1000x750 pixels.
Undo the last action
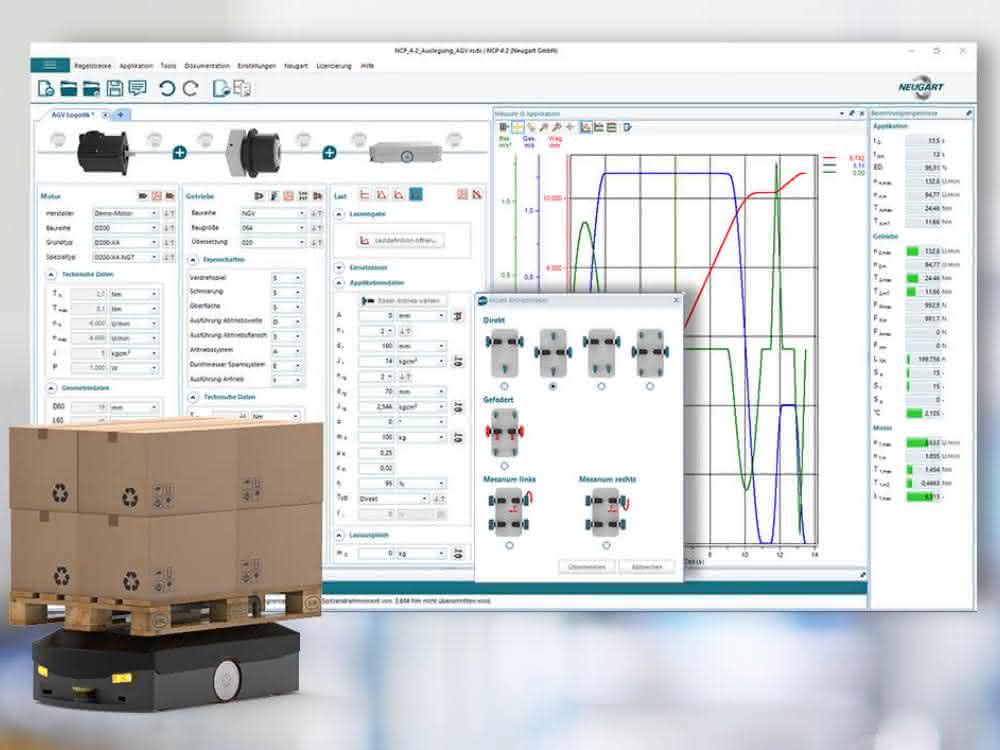167,89
